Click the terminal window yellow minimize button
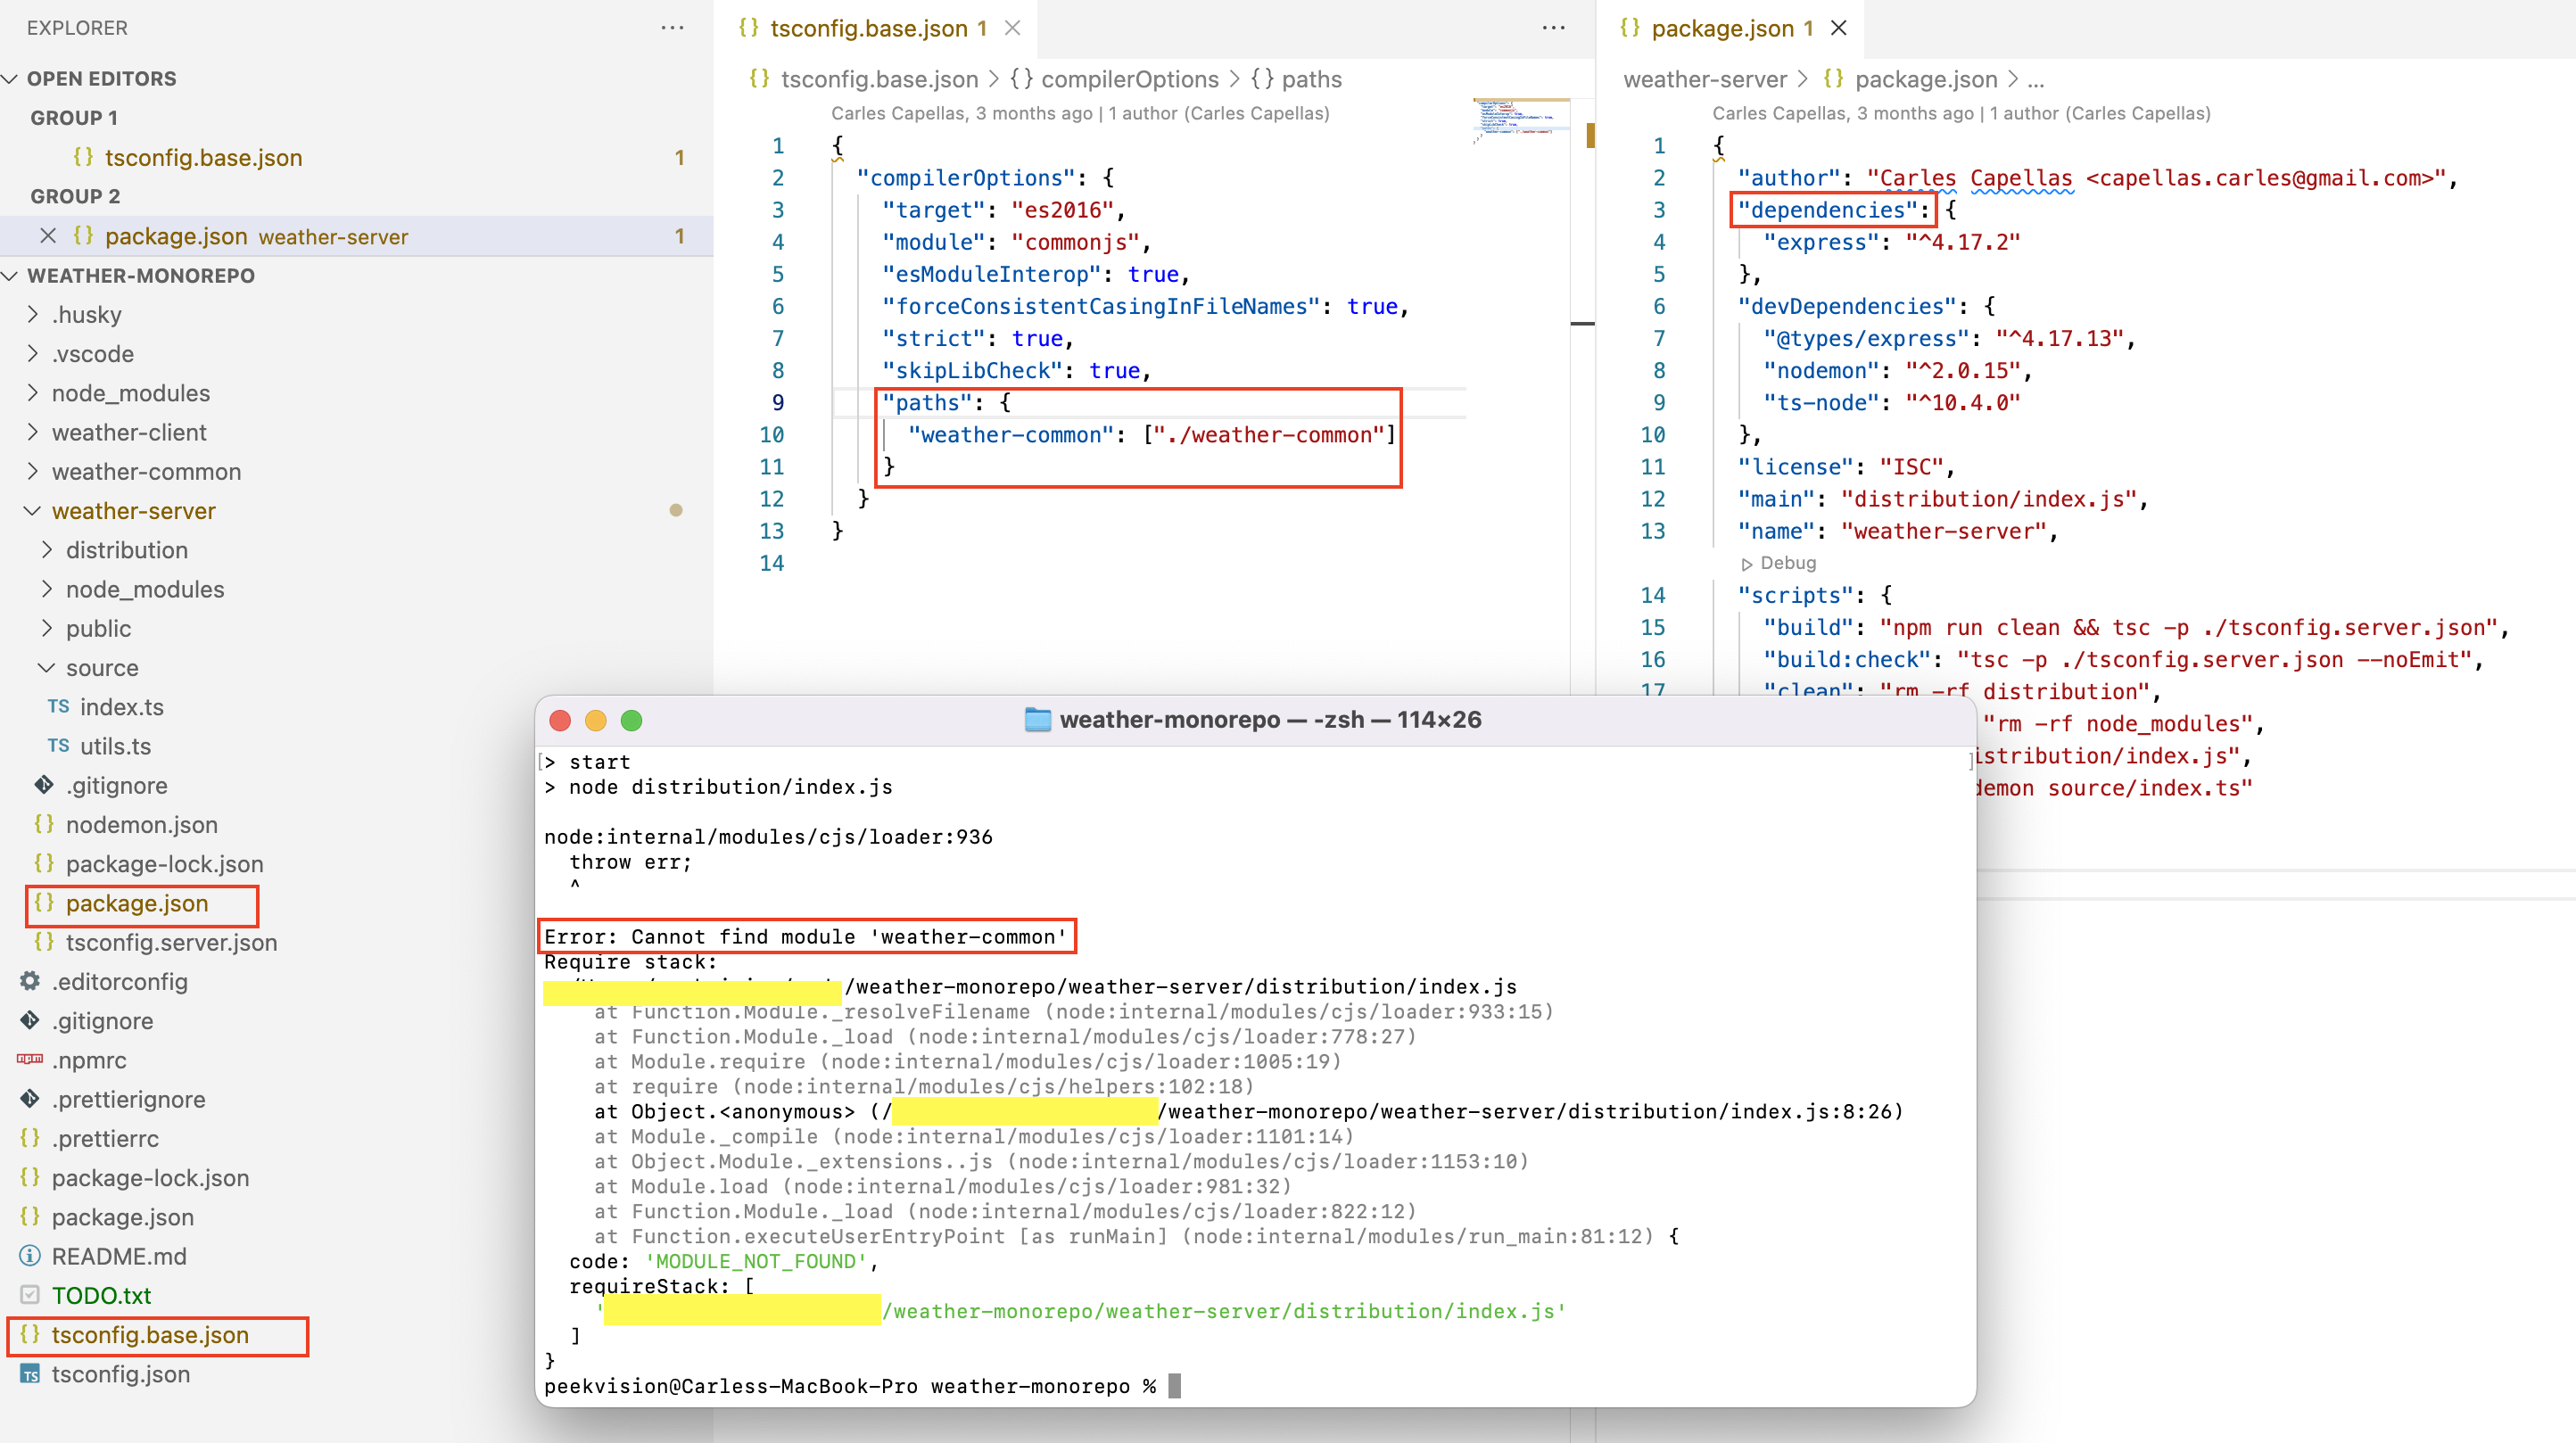This screenshot has width=2576, height=1443. (x=596, y=720)
